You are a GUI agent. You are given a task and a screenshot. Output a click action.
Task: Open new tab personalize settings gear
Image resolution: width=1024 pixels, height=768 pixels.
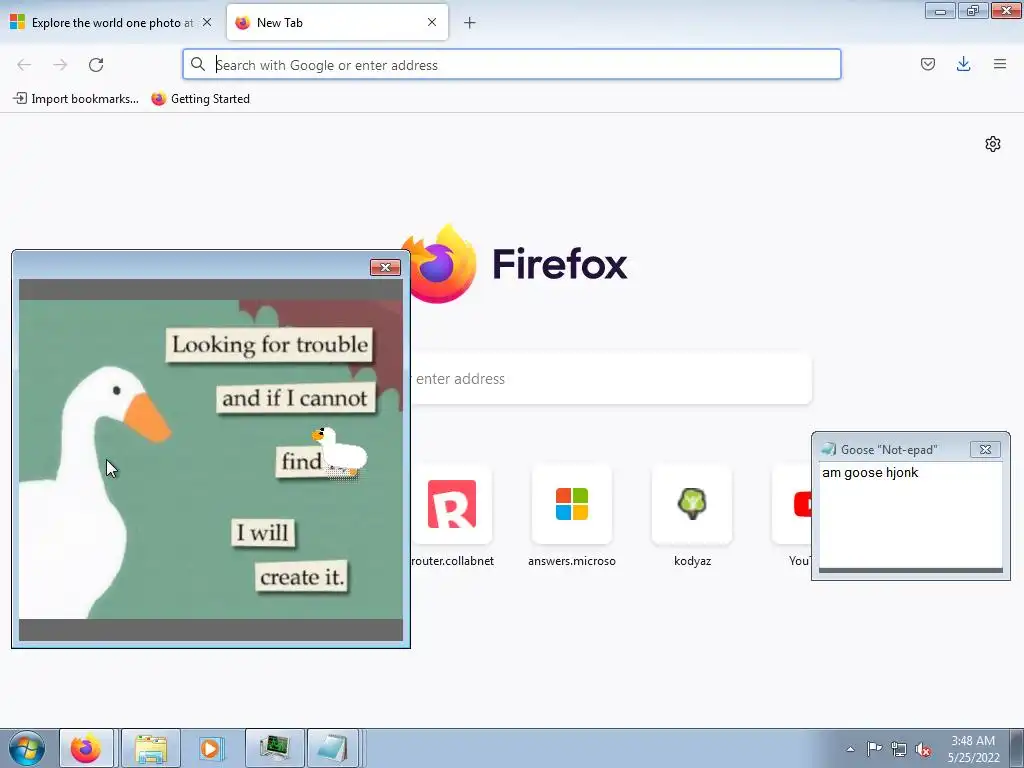click(x=993, y=144)
